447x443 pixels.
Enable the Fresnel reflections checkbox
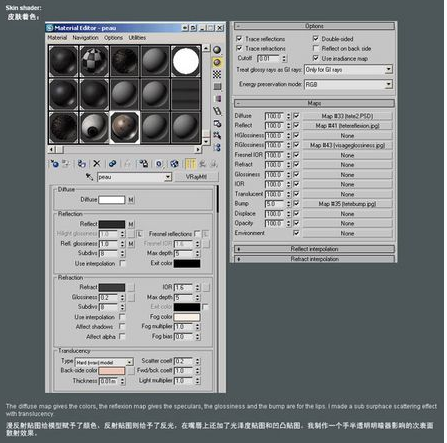point(197,233)
